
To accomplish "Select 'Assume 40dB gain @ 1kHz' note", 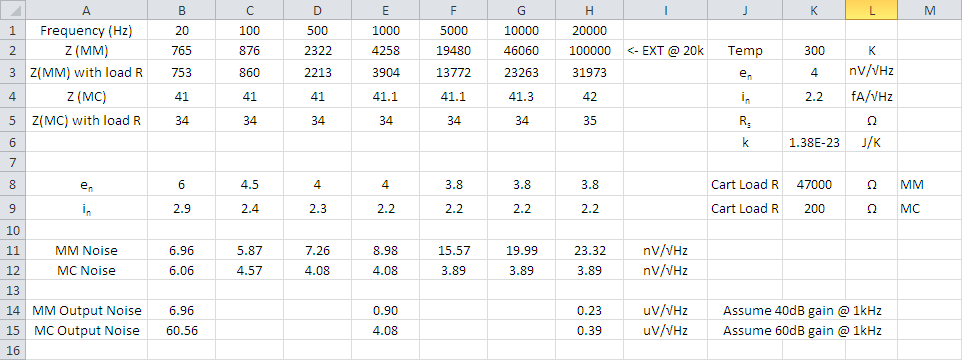I will pyautogui.click(x=802, y=311).
